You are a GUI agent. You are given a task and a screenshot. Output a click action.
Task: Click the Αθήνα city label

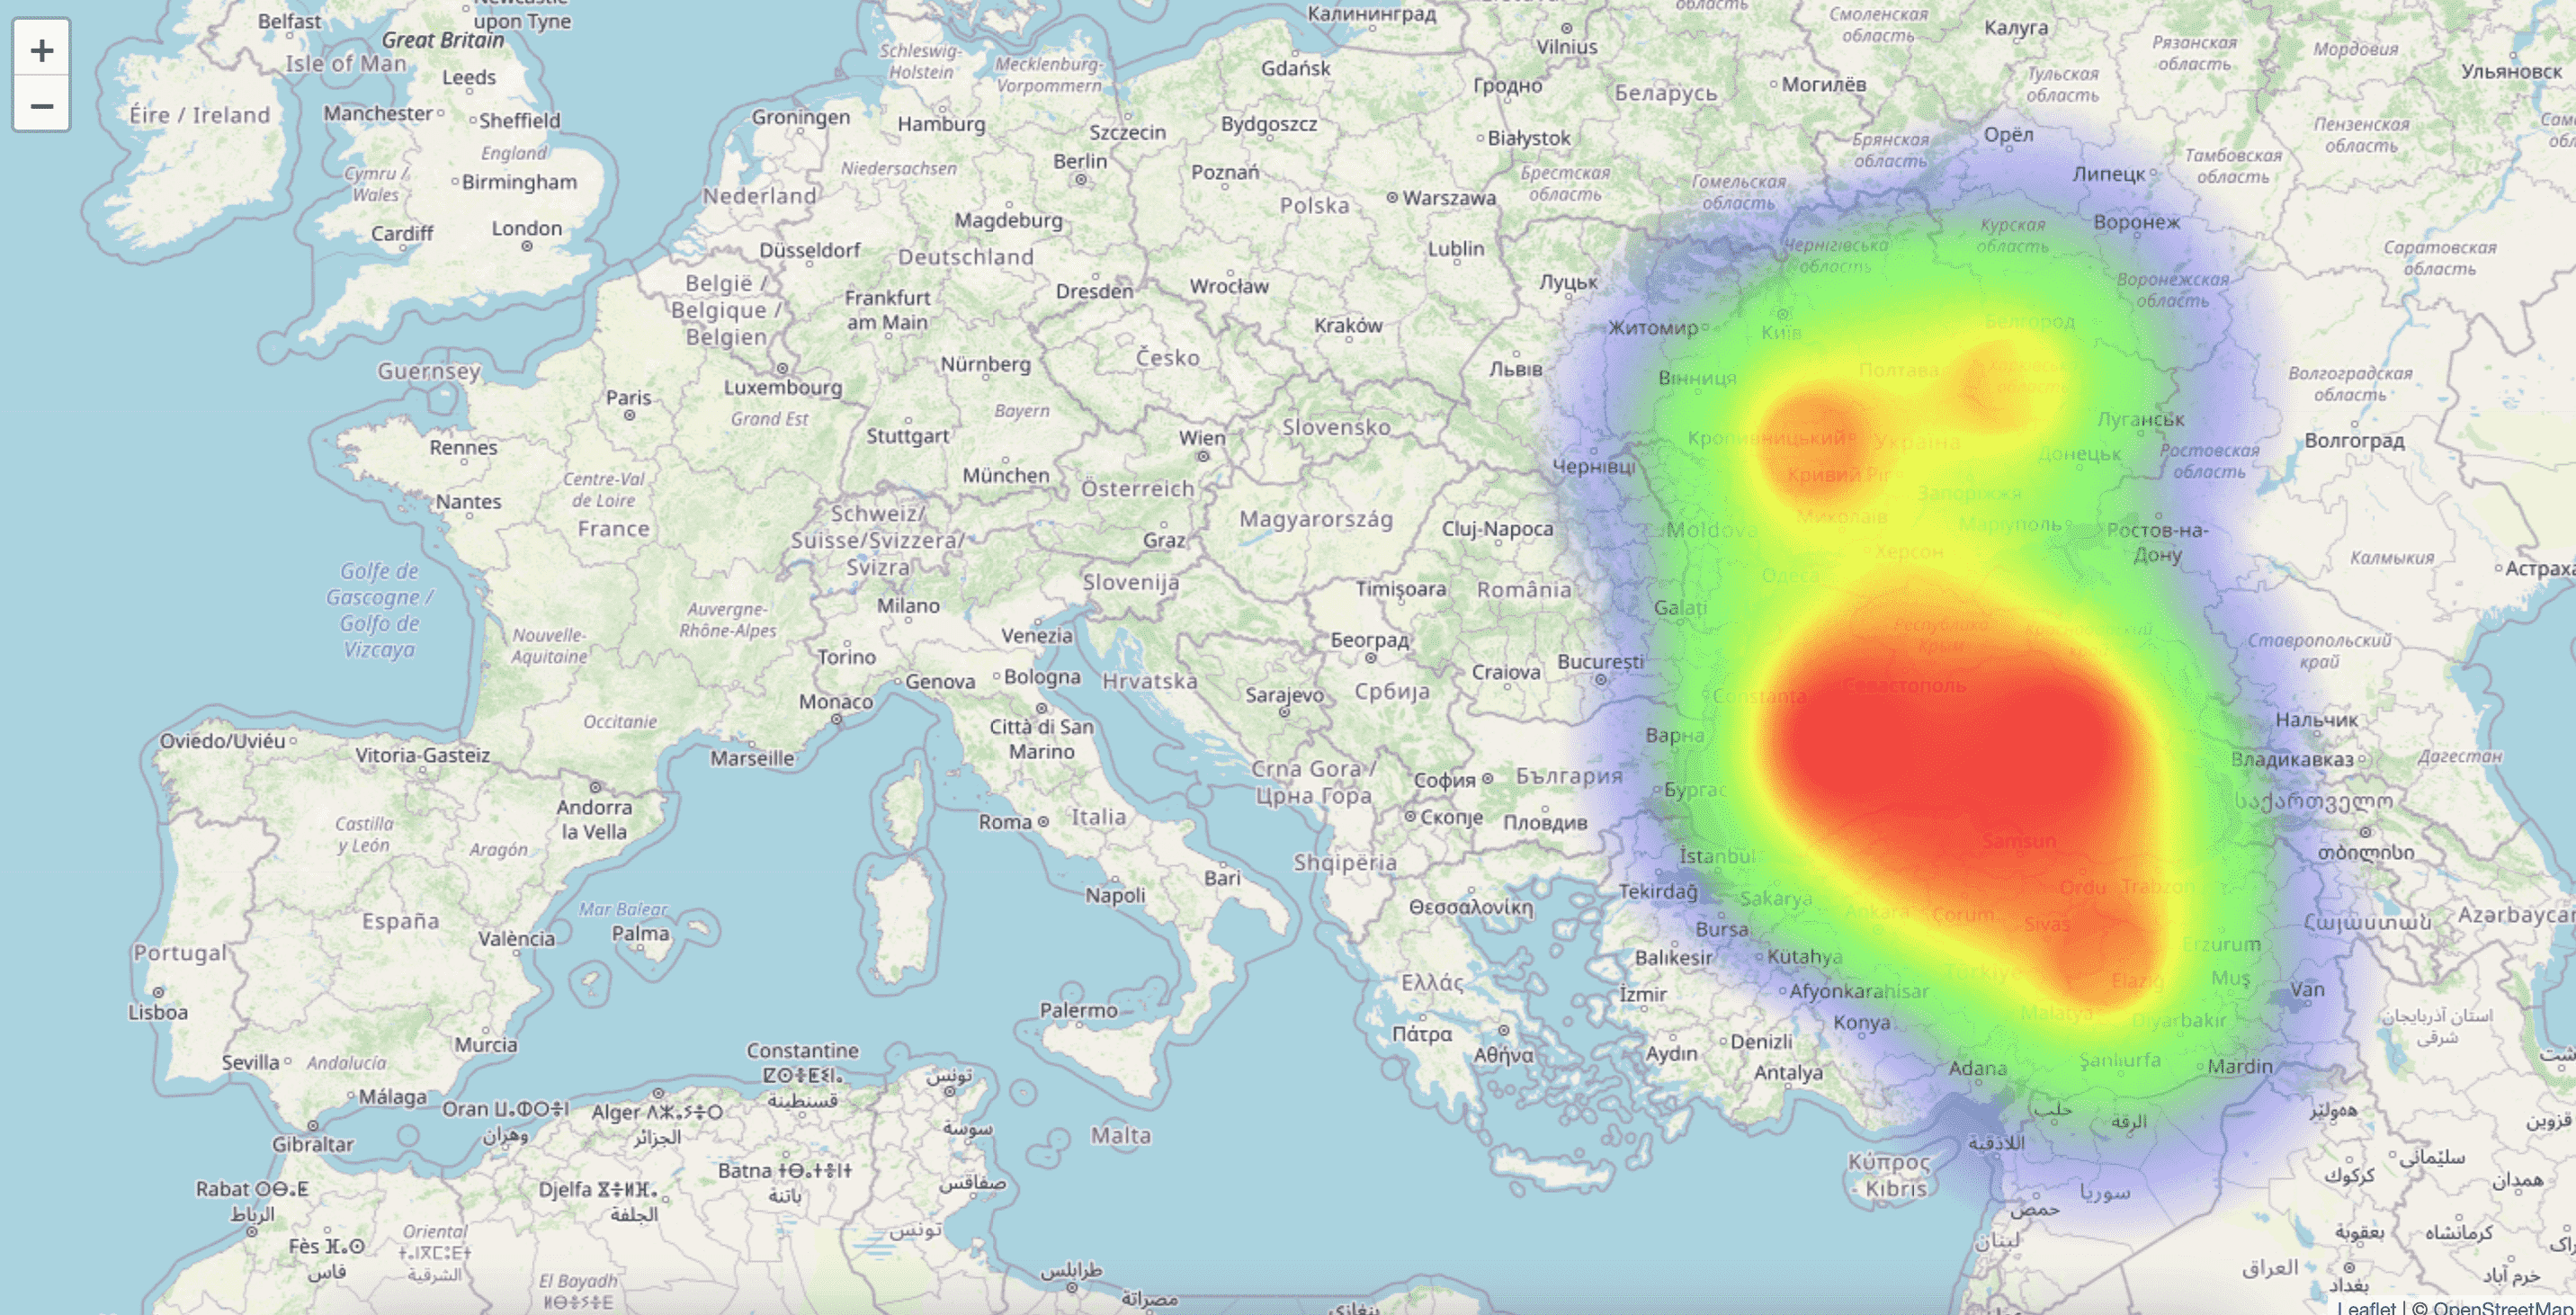click(1503, 1055)
